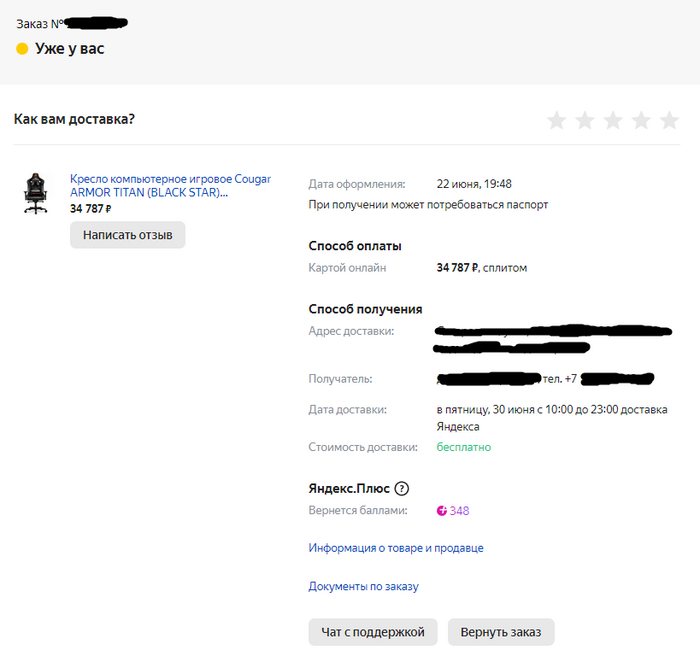Click the 348 Plus points value
Screen dimensions: 700x650
point(459,511)
